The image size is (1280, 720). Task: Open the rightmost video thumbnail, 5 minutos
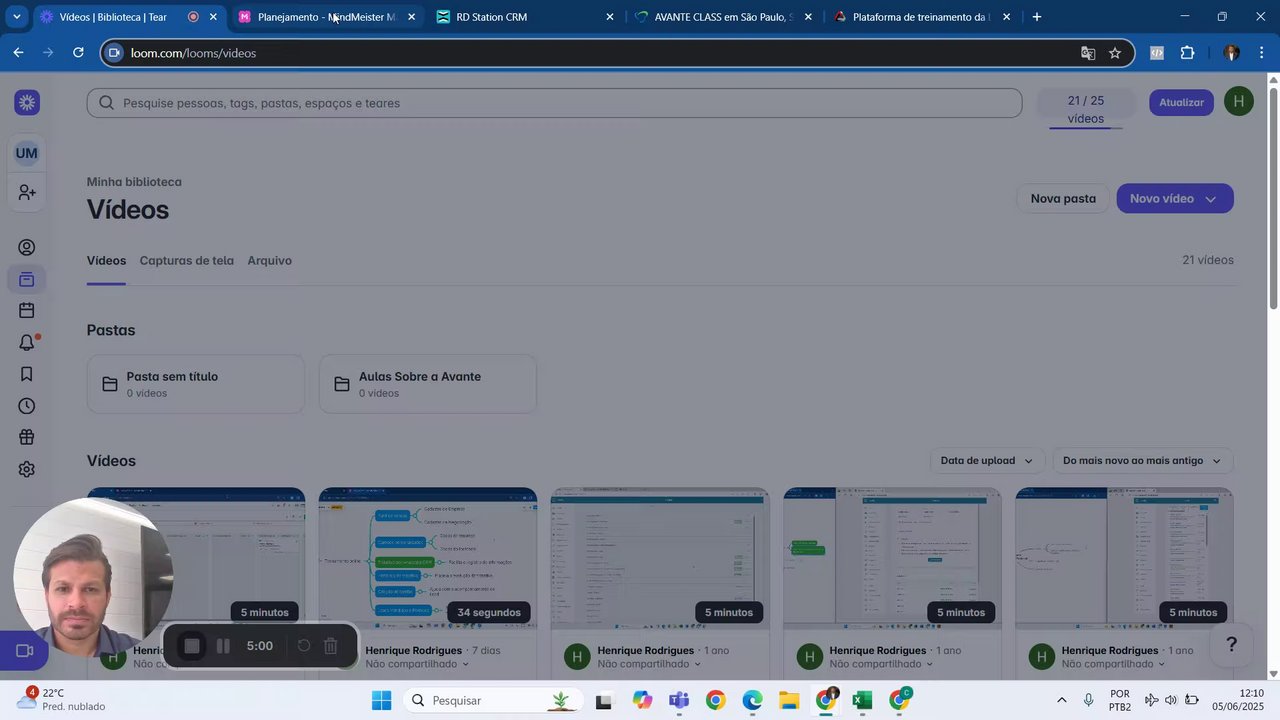coord(1124,558)
